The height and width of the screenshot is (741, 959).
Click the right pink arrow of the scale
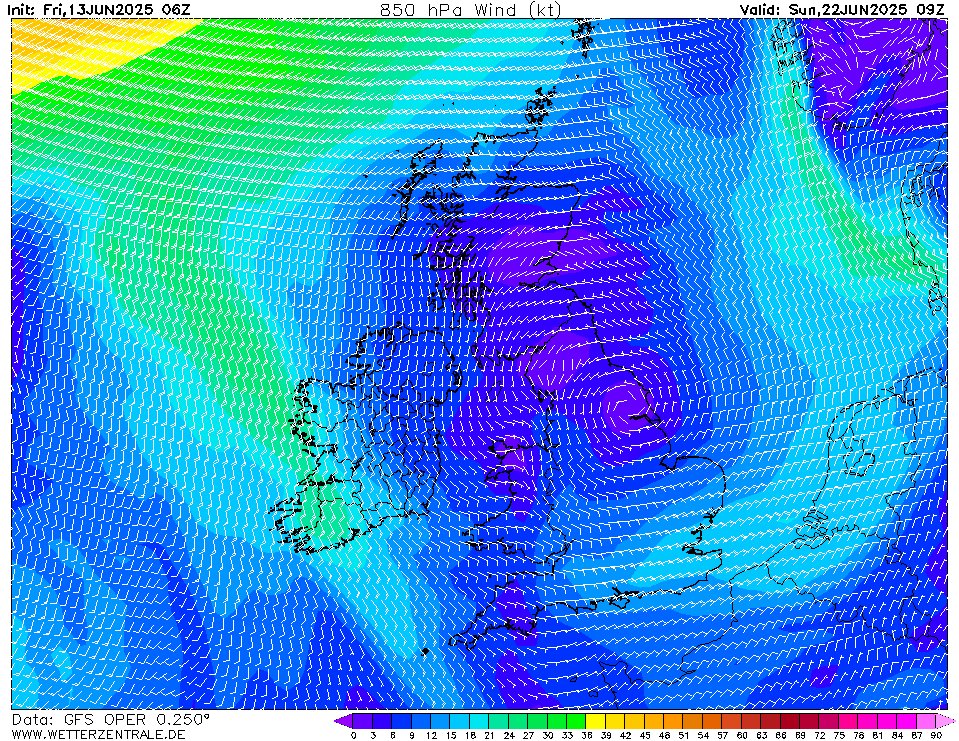(945, 721)
